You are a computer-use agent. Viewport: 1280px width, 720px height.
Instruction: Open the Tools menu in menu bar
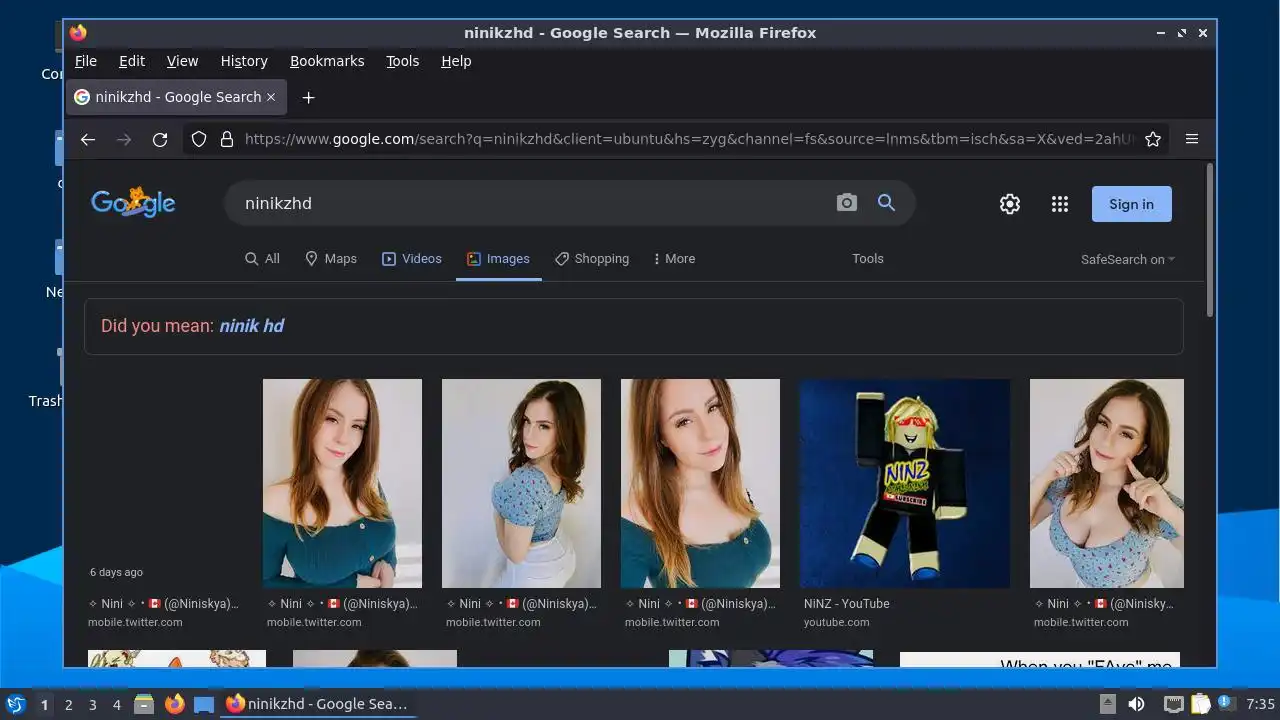pos(403,61)
